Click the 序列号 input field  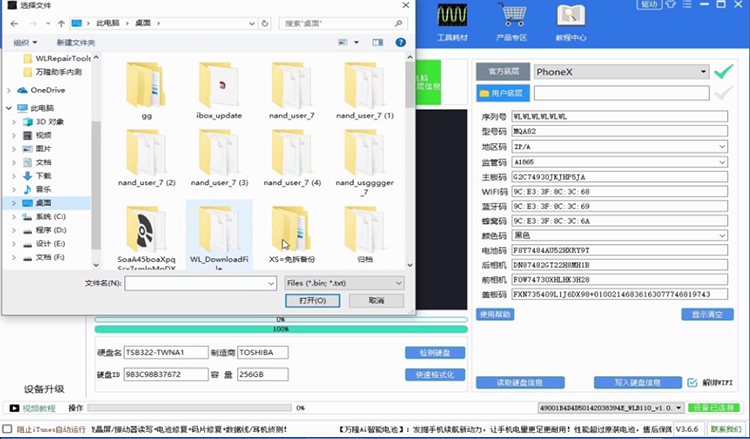[x=620, y=116]
